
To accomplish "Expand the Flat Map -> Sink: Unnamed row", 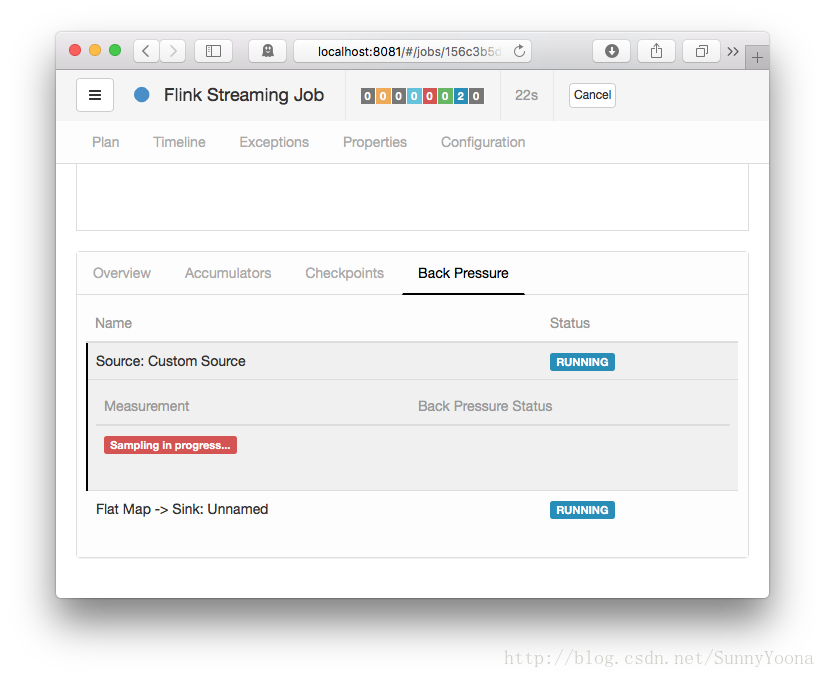I will [x=412, y=510].
